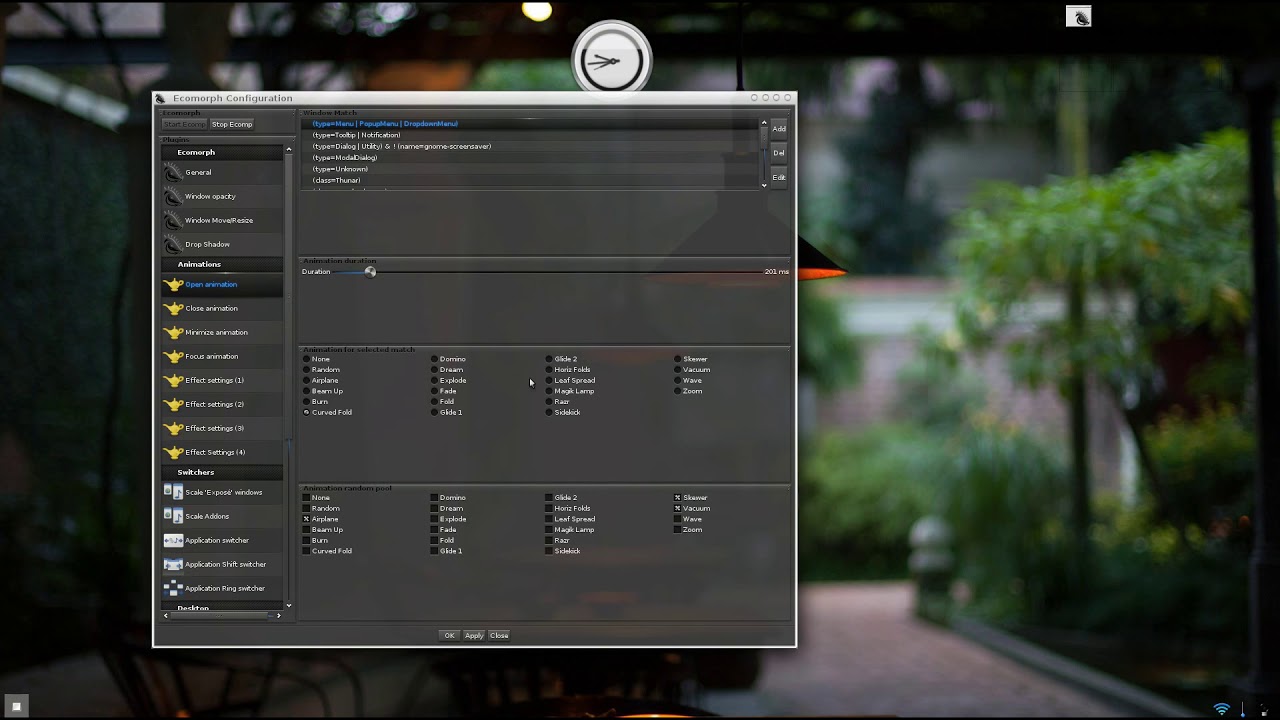Select the (class=Thunar) match row
The width and height of the screenshot is (1280, 720).
click(x=530, y=181)
